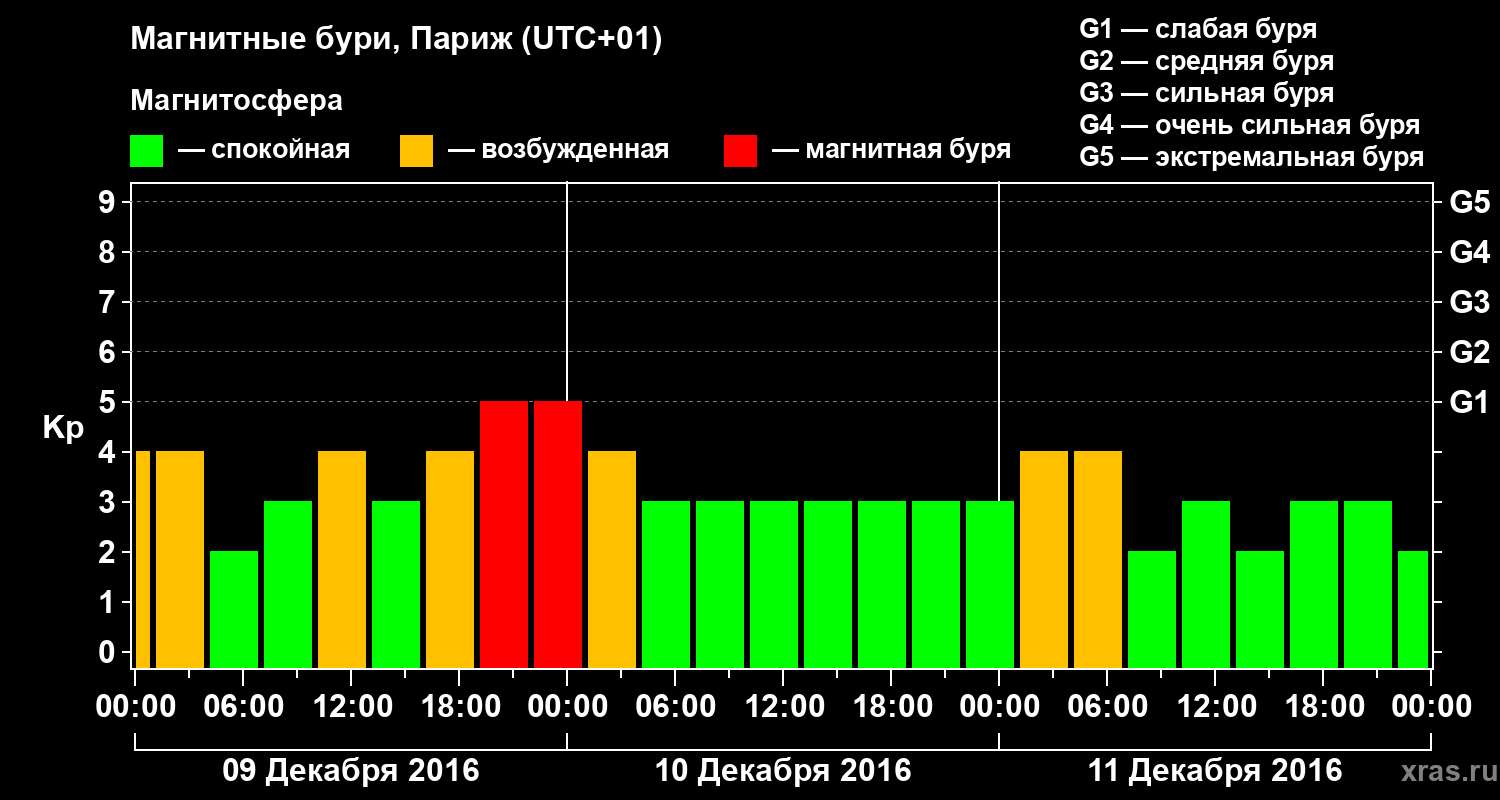Click the red 'магнитная буря' legend swatch
Image resolution: width=1500 pixels, height=800 pixels.
pyautogui.click(x=740, y=151)
